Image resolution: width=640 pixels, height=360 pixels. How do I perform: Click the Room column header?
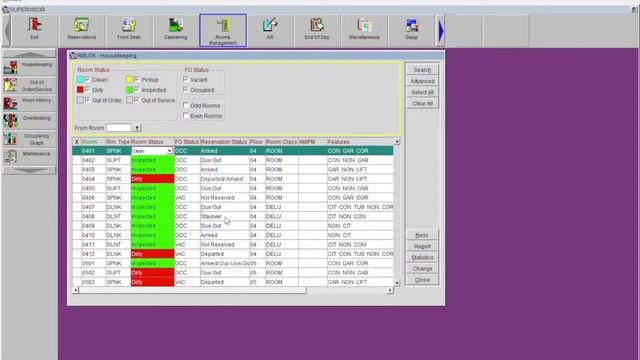(93, 142)
